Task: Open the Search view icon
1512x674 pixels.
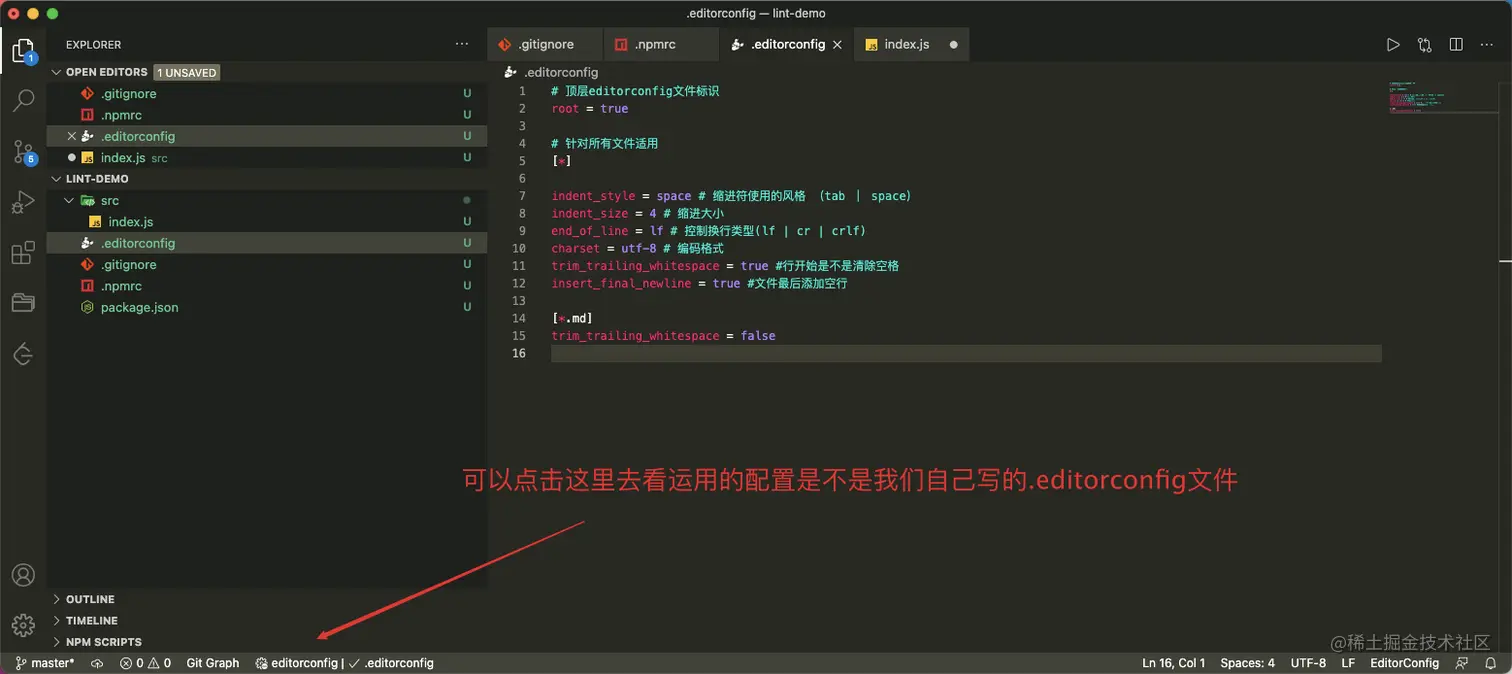Action: 23,101
